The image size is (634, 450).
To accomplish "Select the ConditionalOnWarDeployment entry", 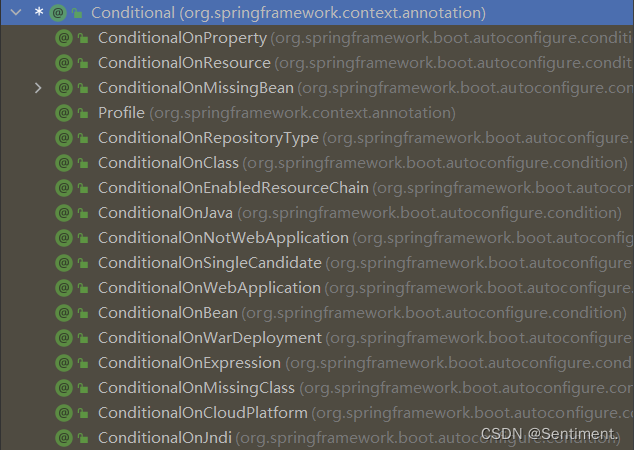I will (210, 338).
